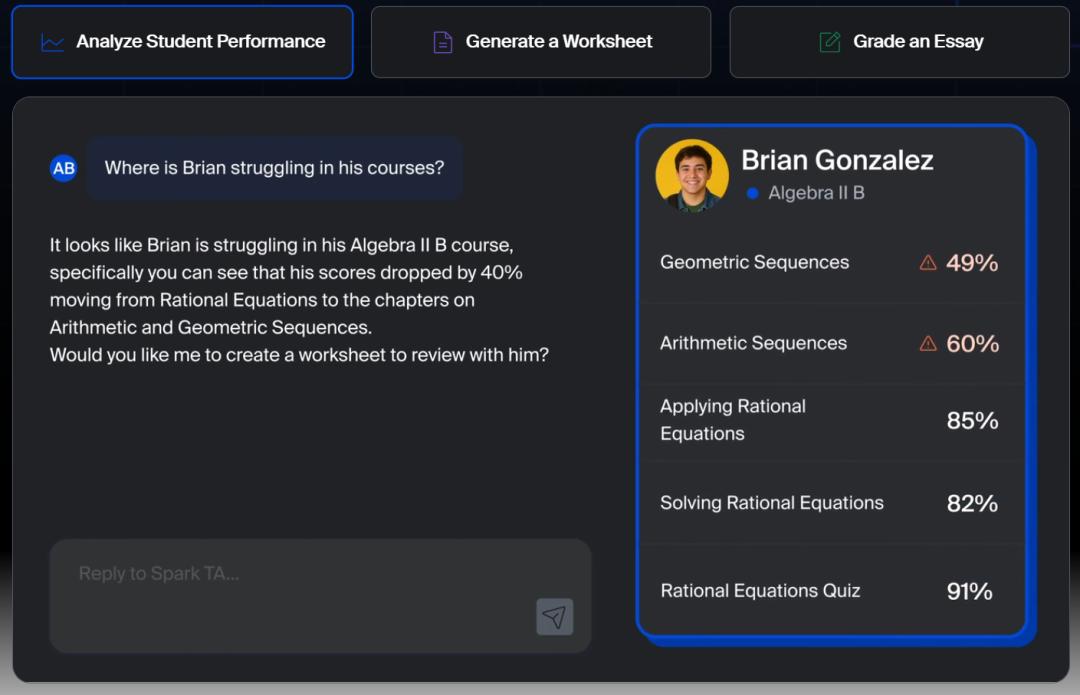Image resolution: width=1080 pixels, height=695 pixels.
Task: Switch to the Generate a Worksheet tab
Action: pyautogui.click(x=541, y=42)
